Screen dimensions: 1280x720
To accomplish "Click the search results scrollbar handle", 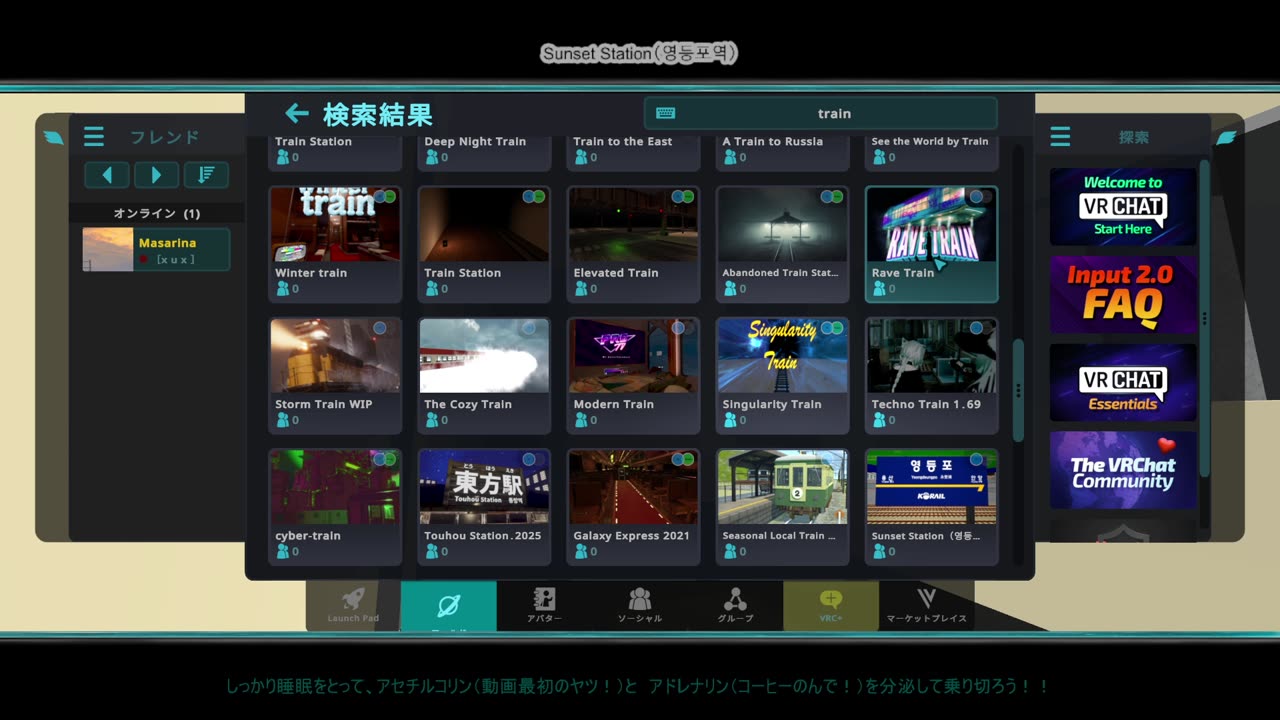I will [x=1018, y=390].
